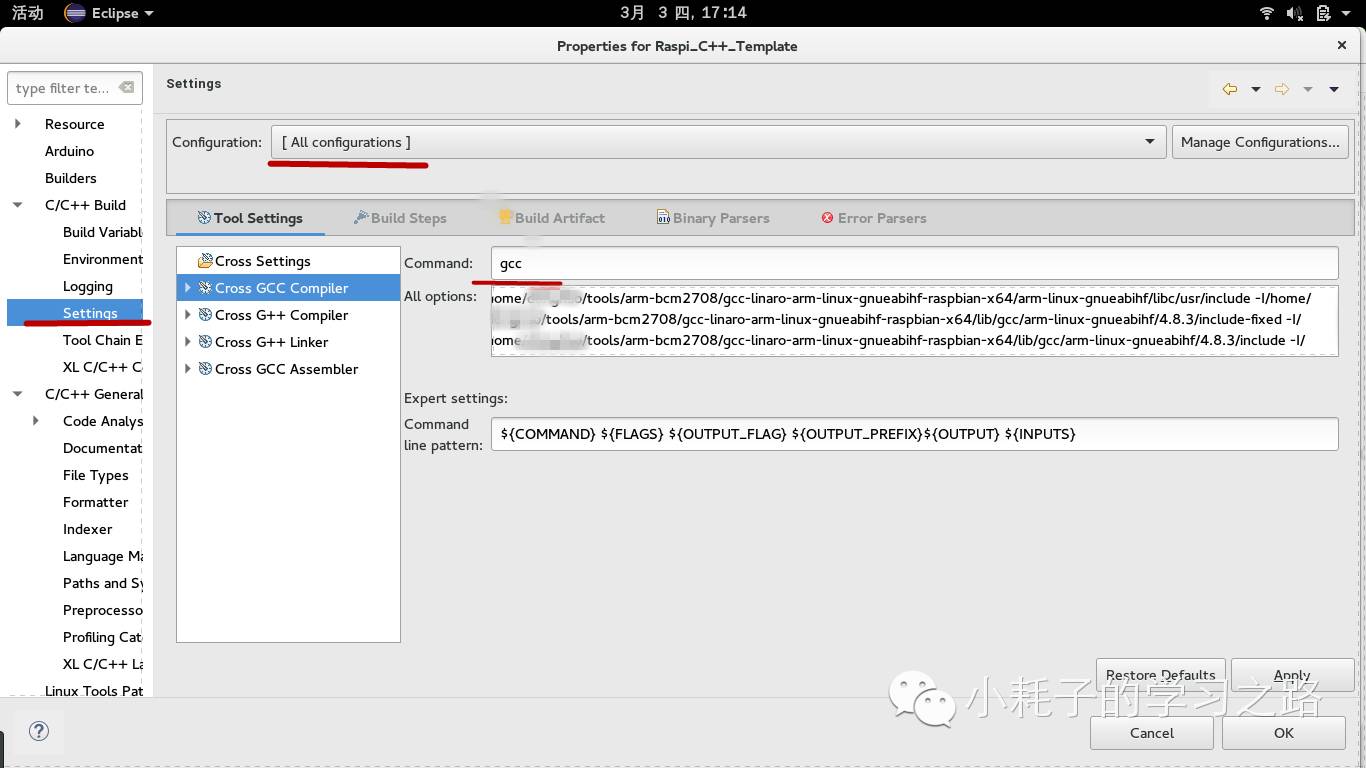Expand the Cross GCC Assembler node
This screenshot has width=1366, height=768.
coord(187,369)
